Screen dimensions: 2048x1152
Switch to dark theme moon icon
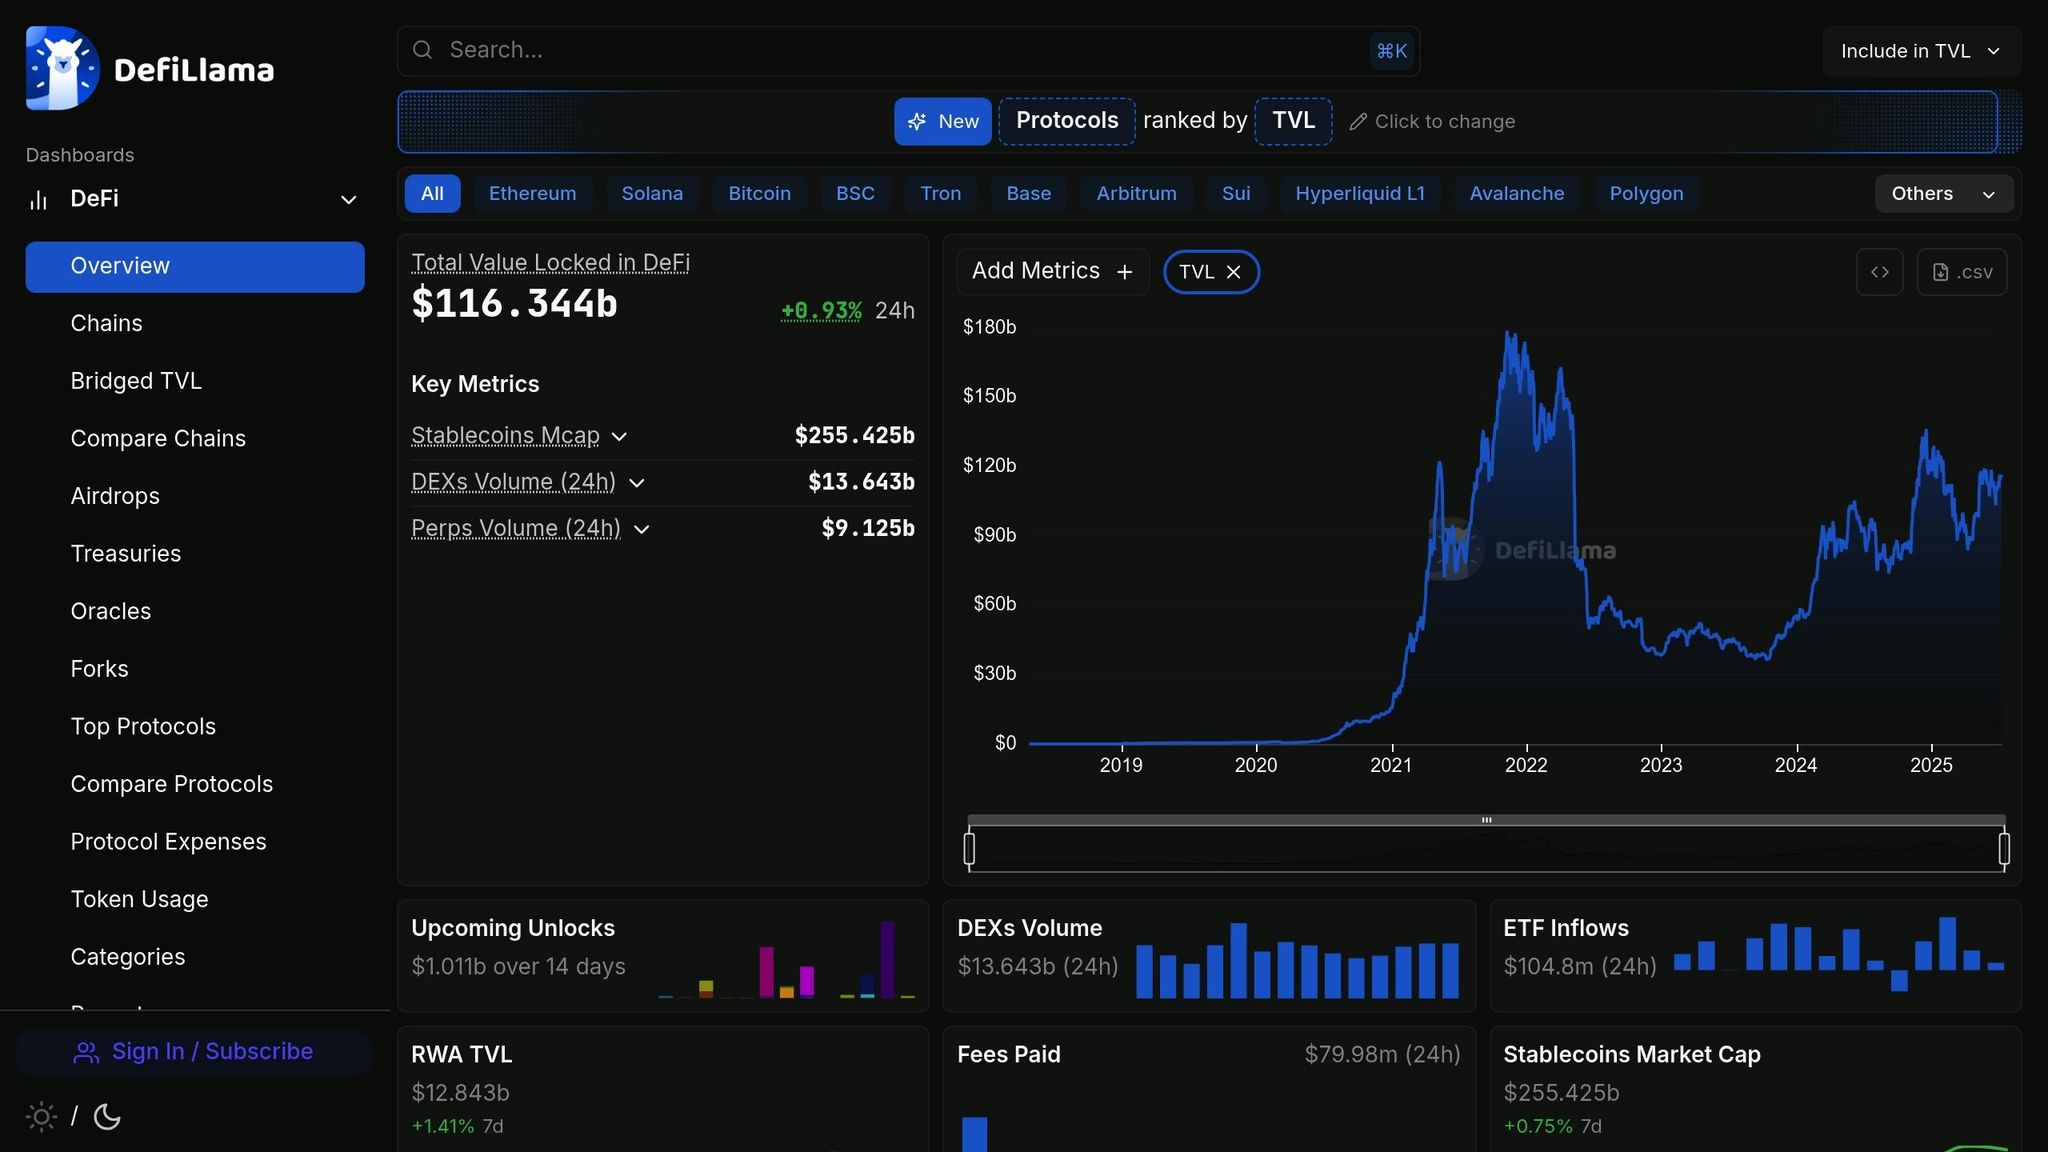(107, 1117)
